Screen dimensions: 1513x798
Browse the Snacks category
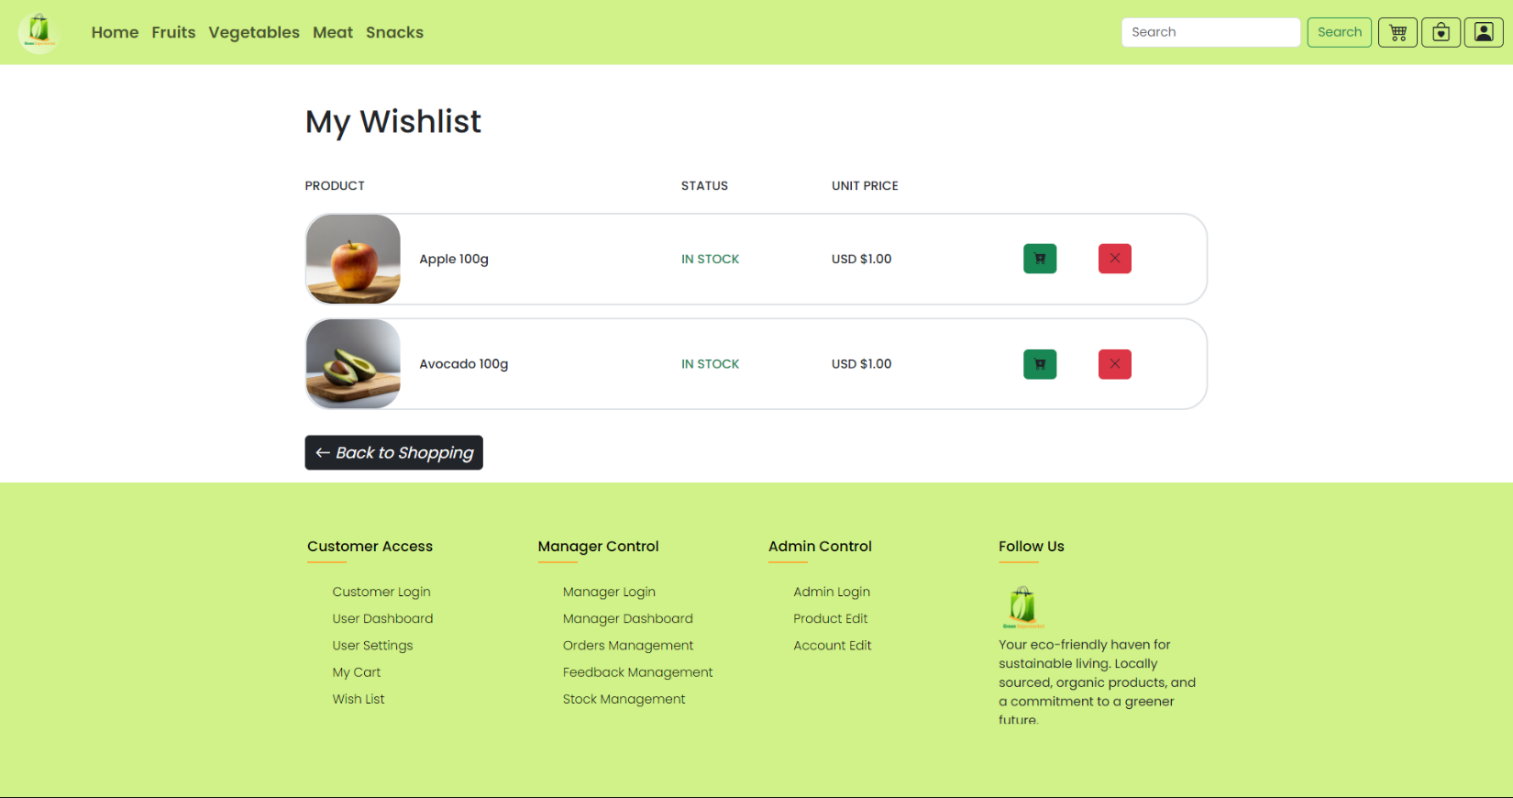[394, 32]
